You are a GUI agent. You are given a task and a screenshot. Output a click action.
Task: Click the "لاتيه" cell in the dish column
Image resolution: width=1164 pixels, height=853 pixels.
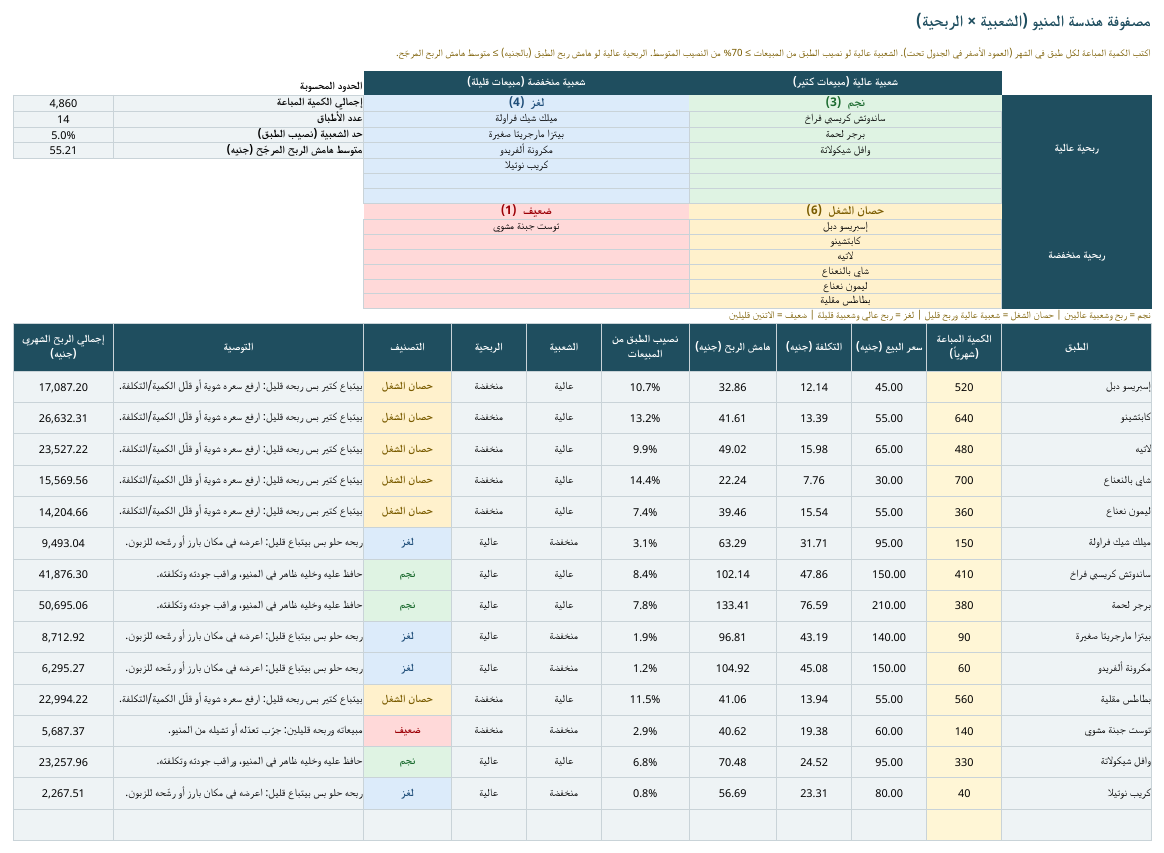coord(1076,449)
